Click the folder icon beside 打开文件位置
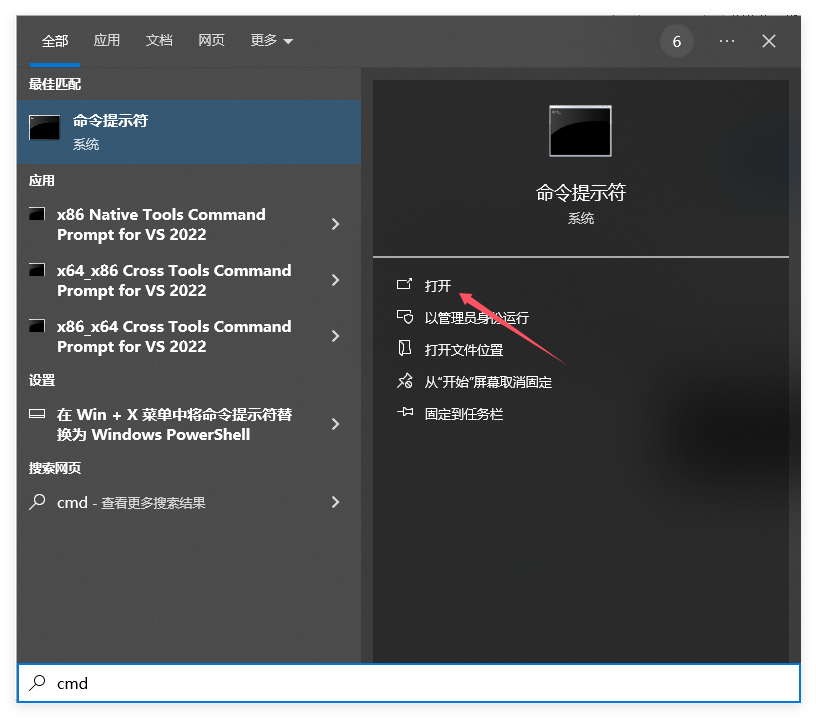This screenshot has height=718, width=816. click(405, 350)
